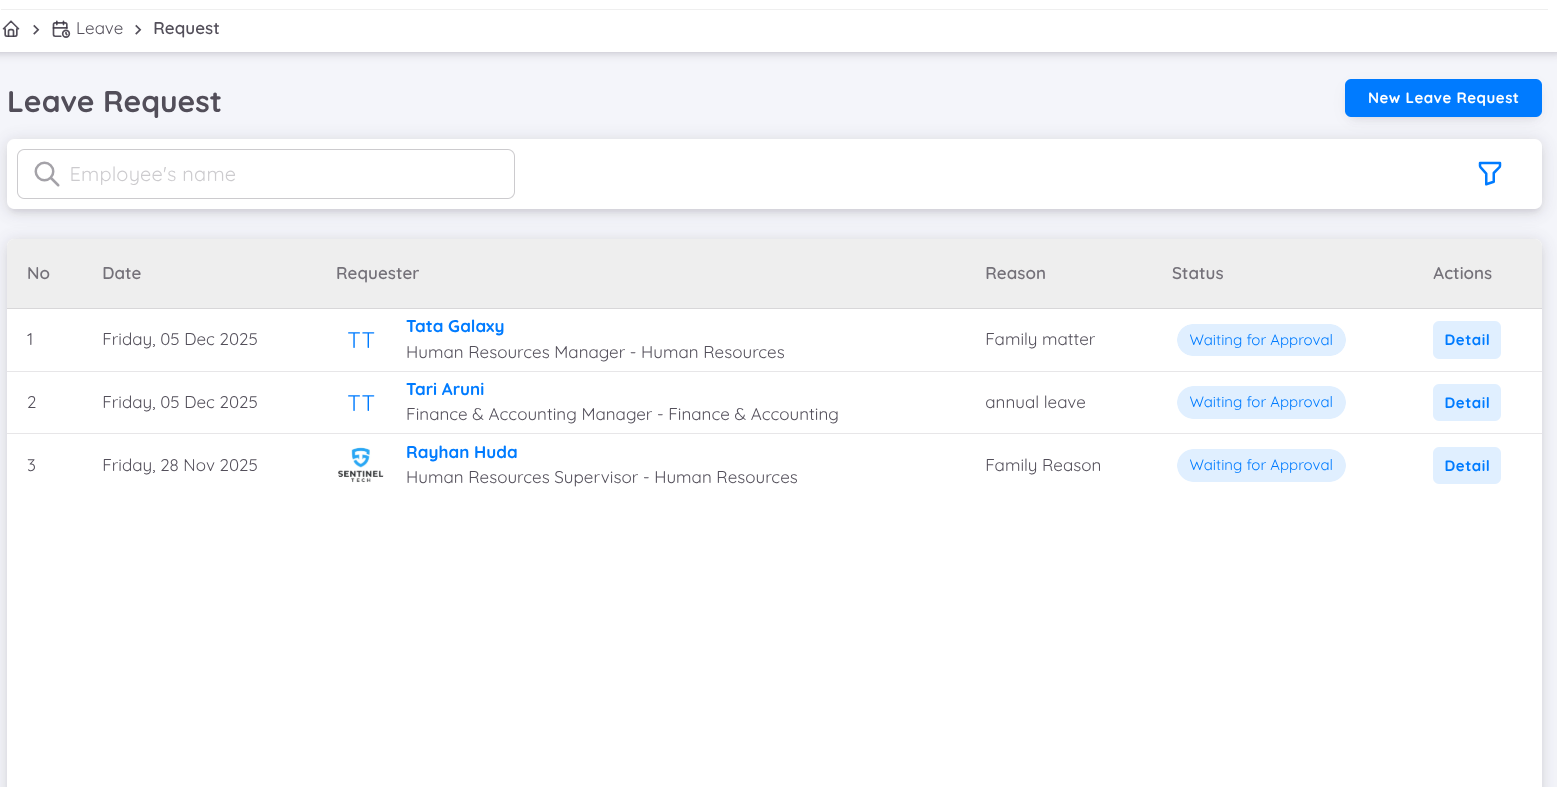Viewport: 1557px width, 787px height.
Task: Click the Date column header
Action: point(121,272)
